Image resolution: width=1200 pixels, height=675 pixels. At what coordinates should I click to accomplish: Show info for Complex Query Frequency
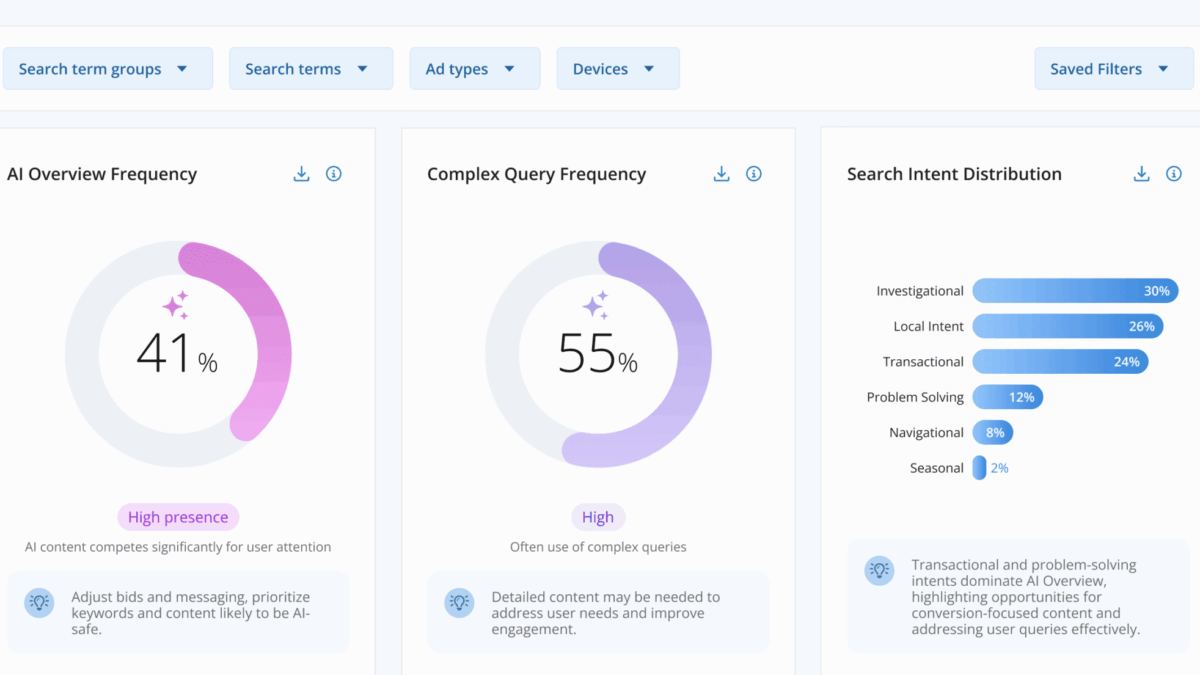pos(754,174)
